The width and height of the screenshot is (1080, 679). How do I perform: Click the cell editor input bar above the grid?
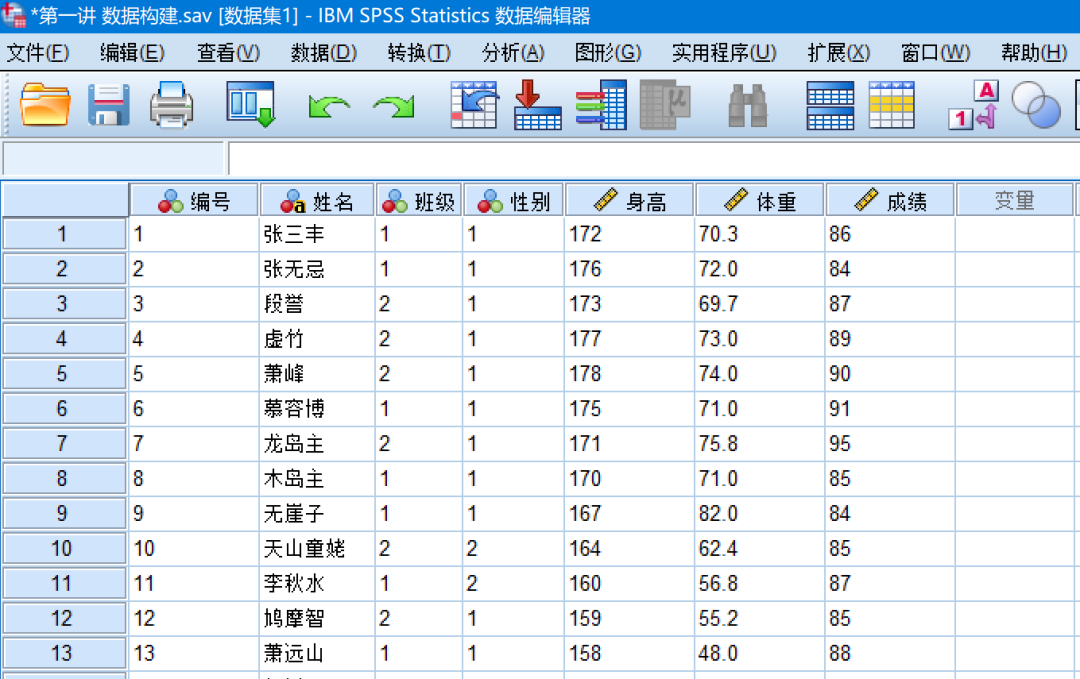point(654,159)
